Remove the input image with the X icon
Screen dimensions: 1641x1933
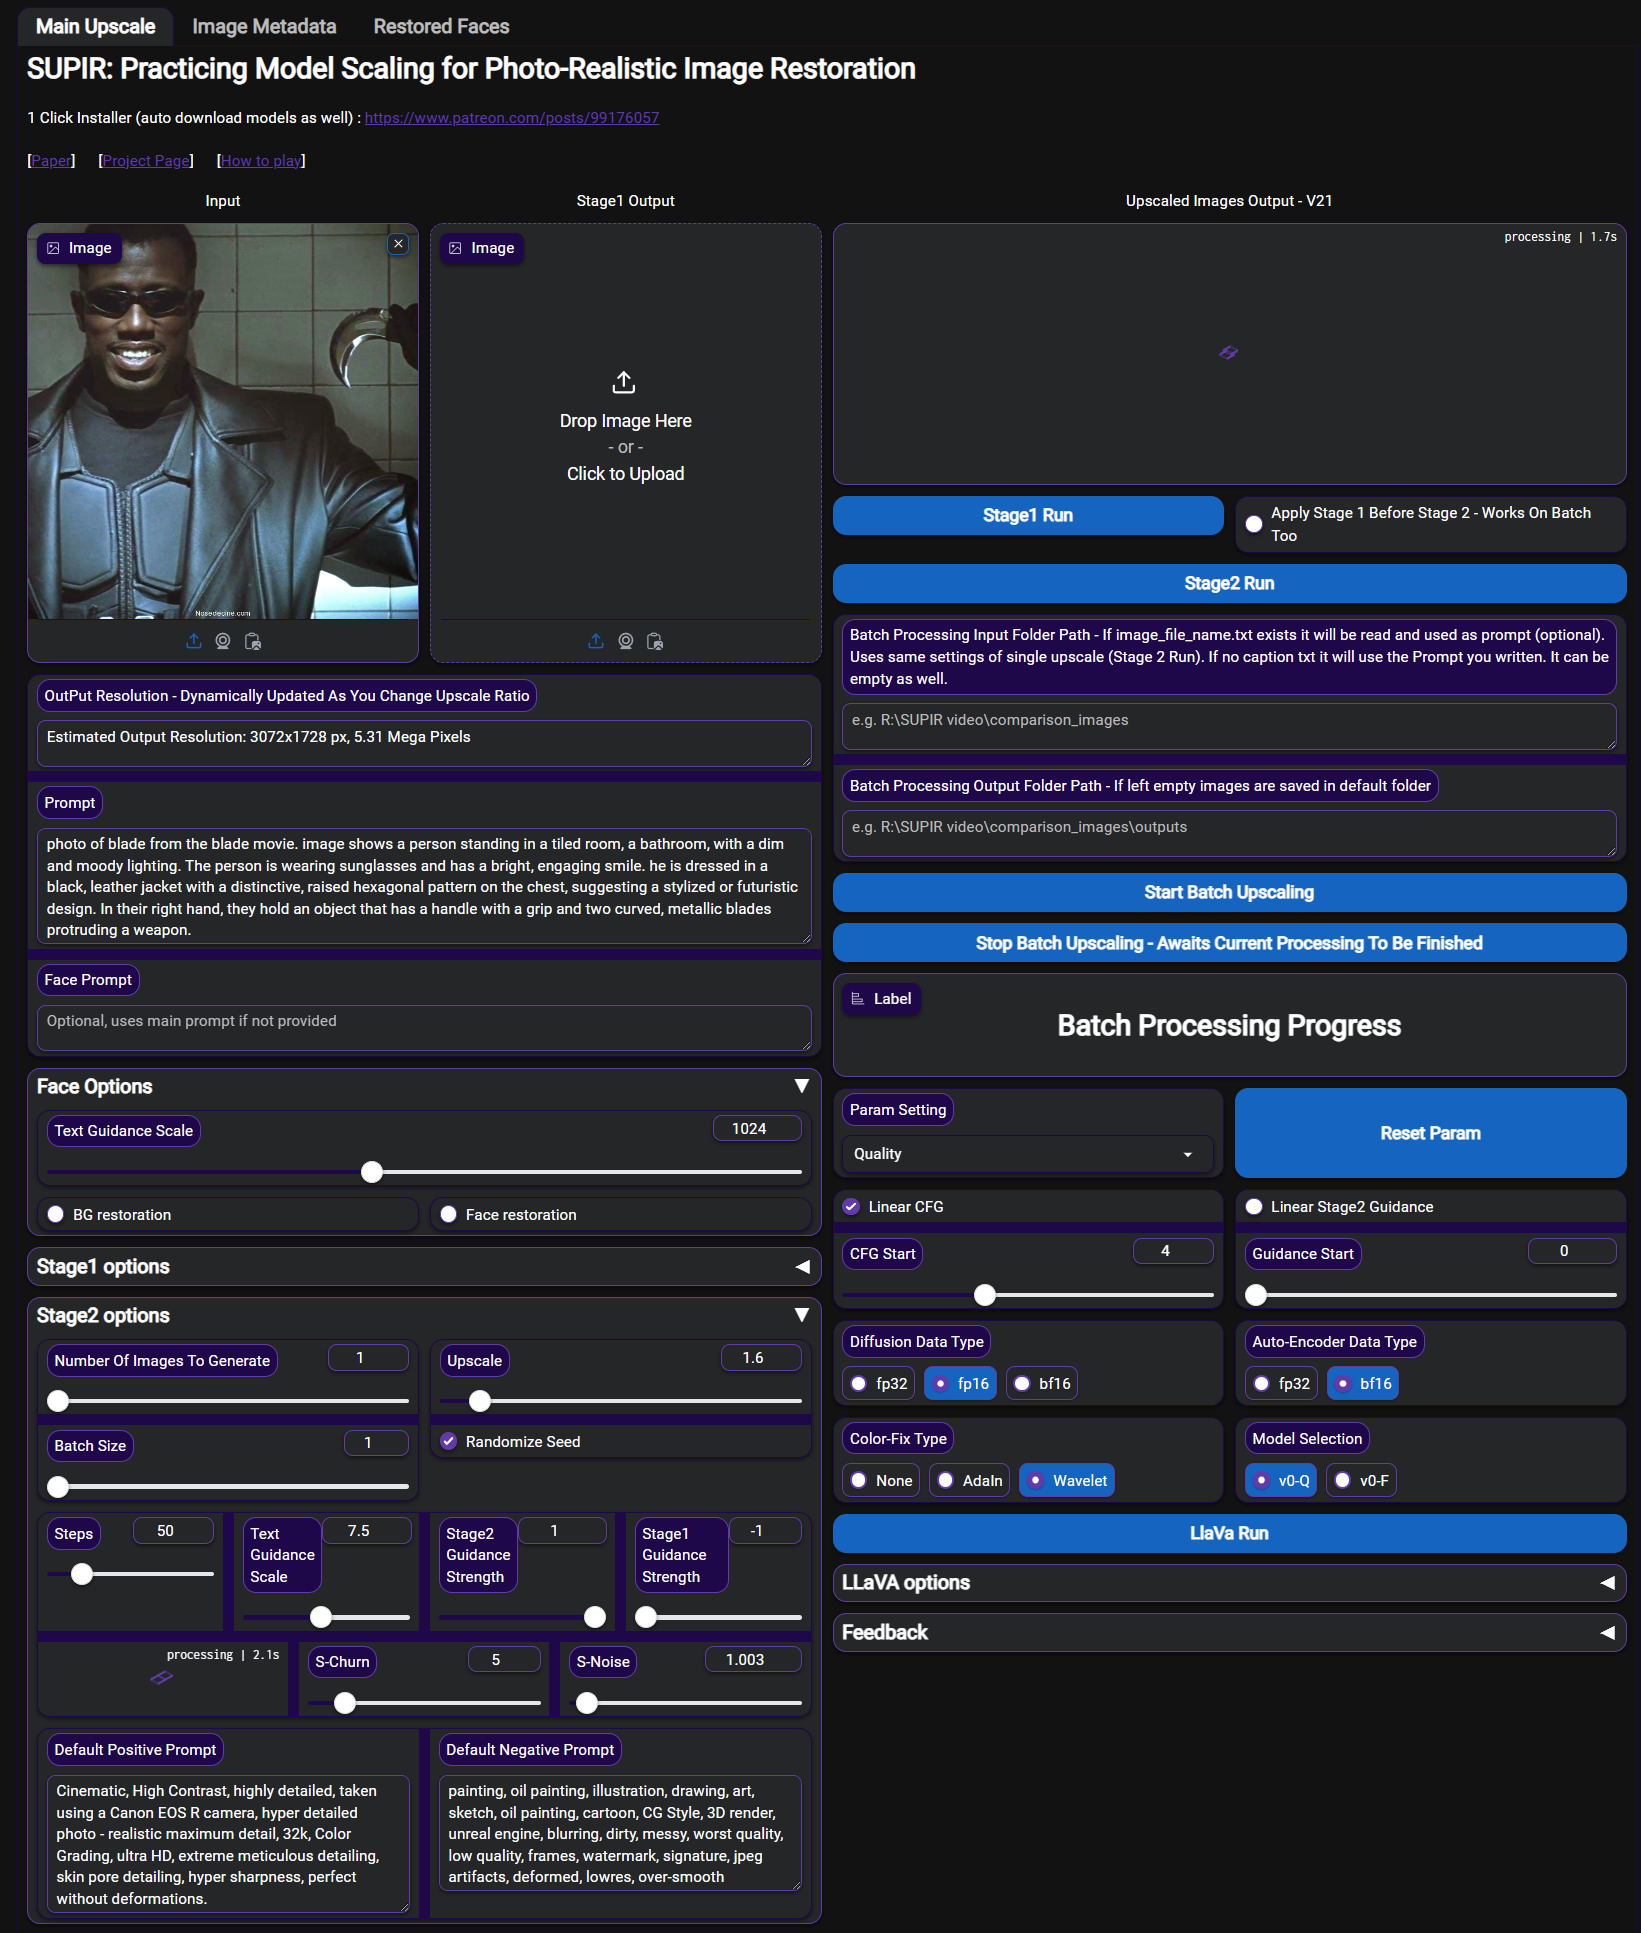click(398, 244)
